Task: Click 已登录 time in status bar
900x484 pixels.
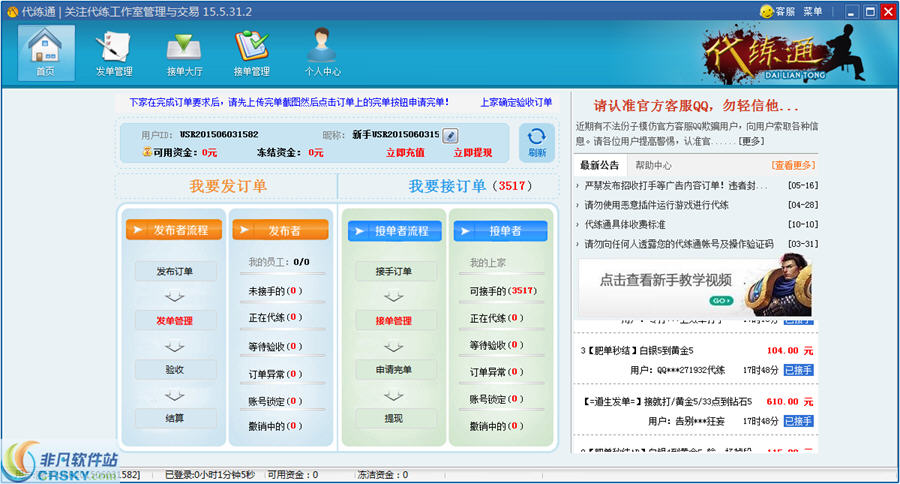Action: point(210,475)
